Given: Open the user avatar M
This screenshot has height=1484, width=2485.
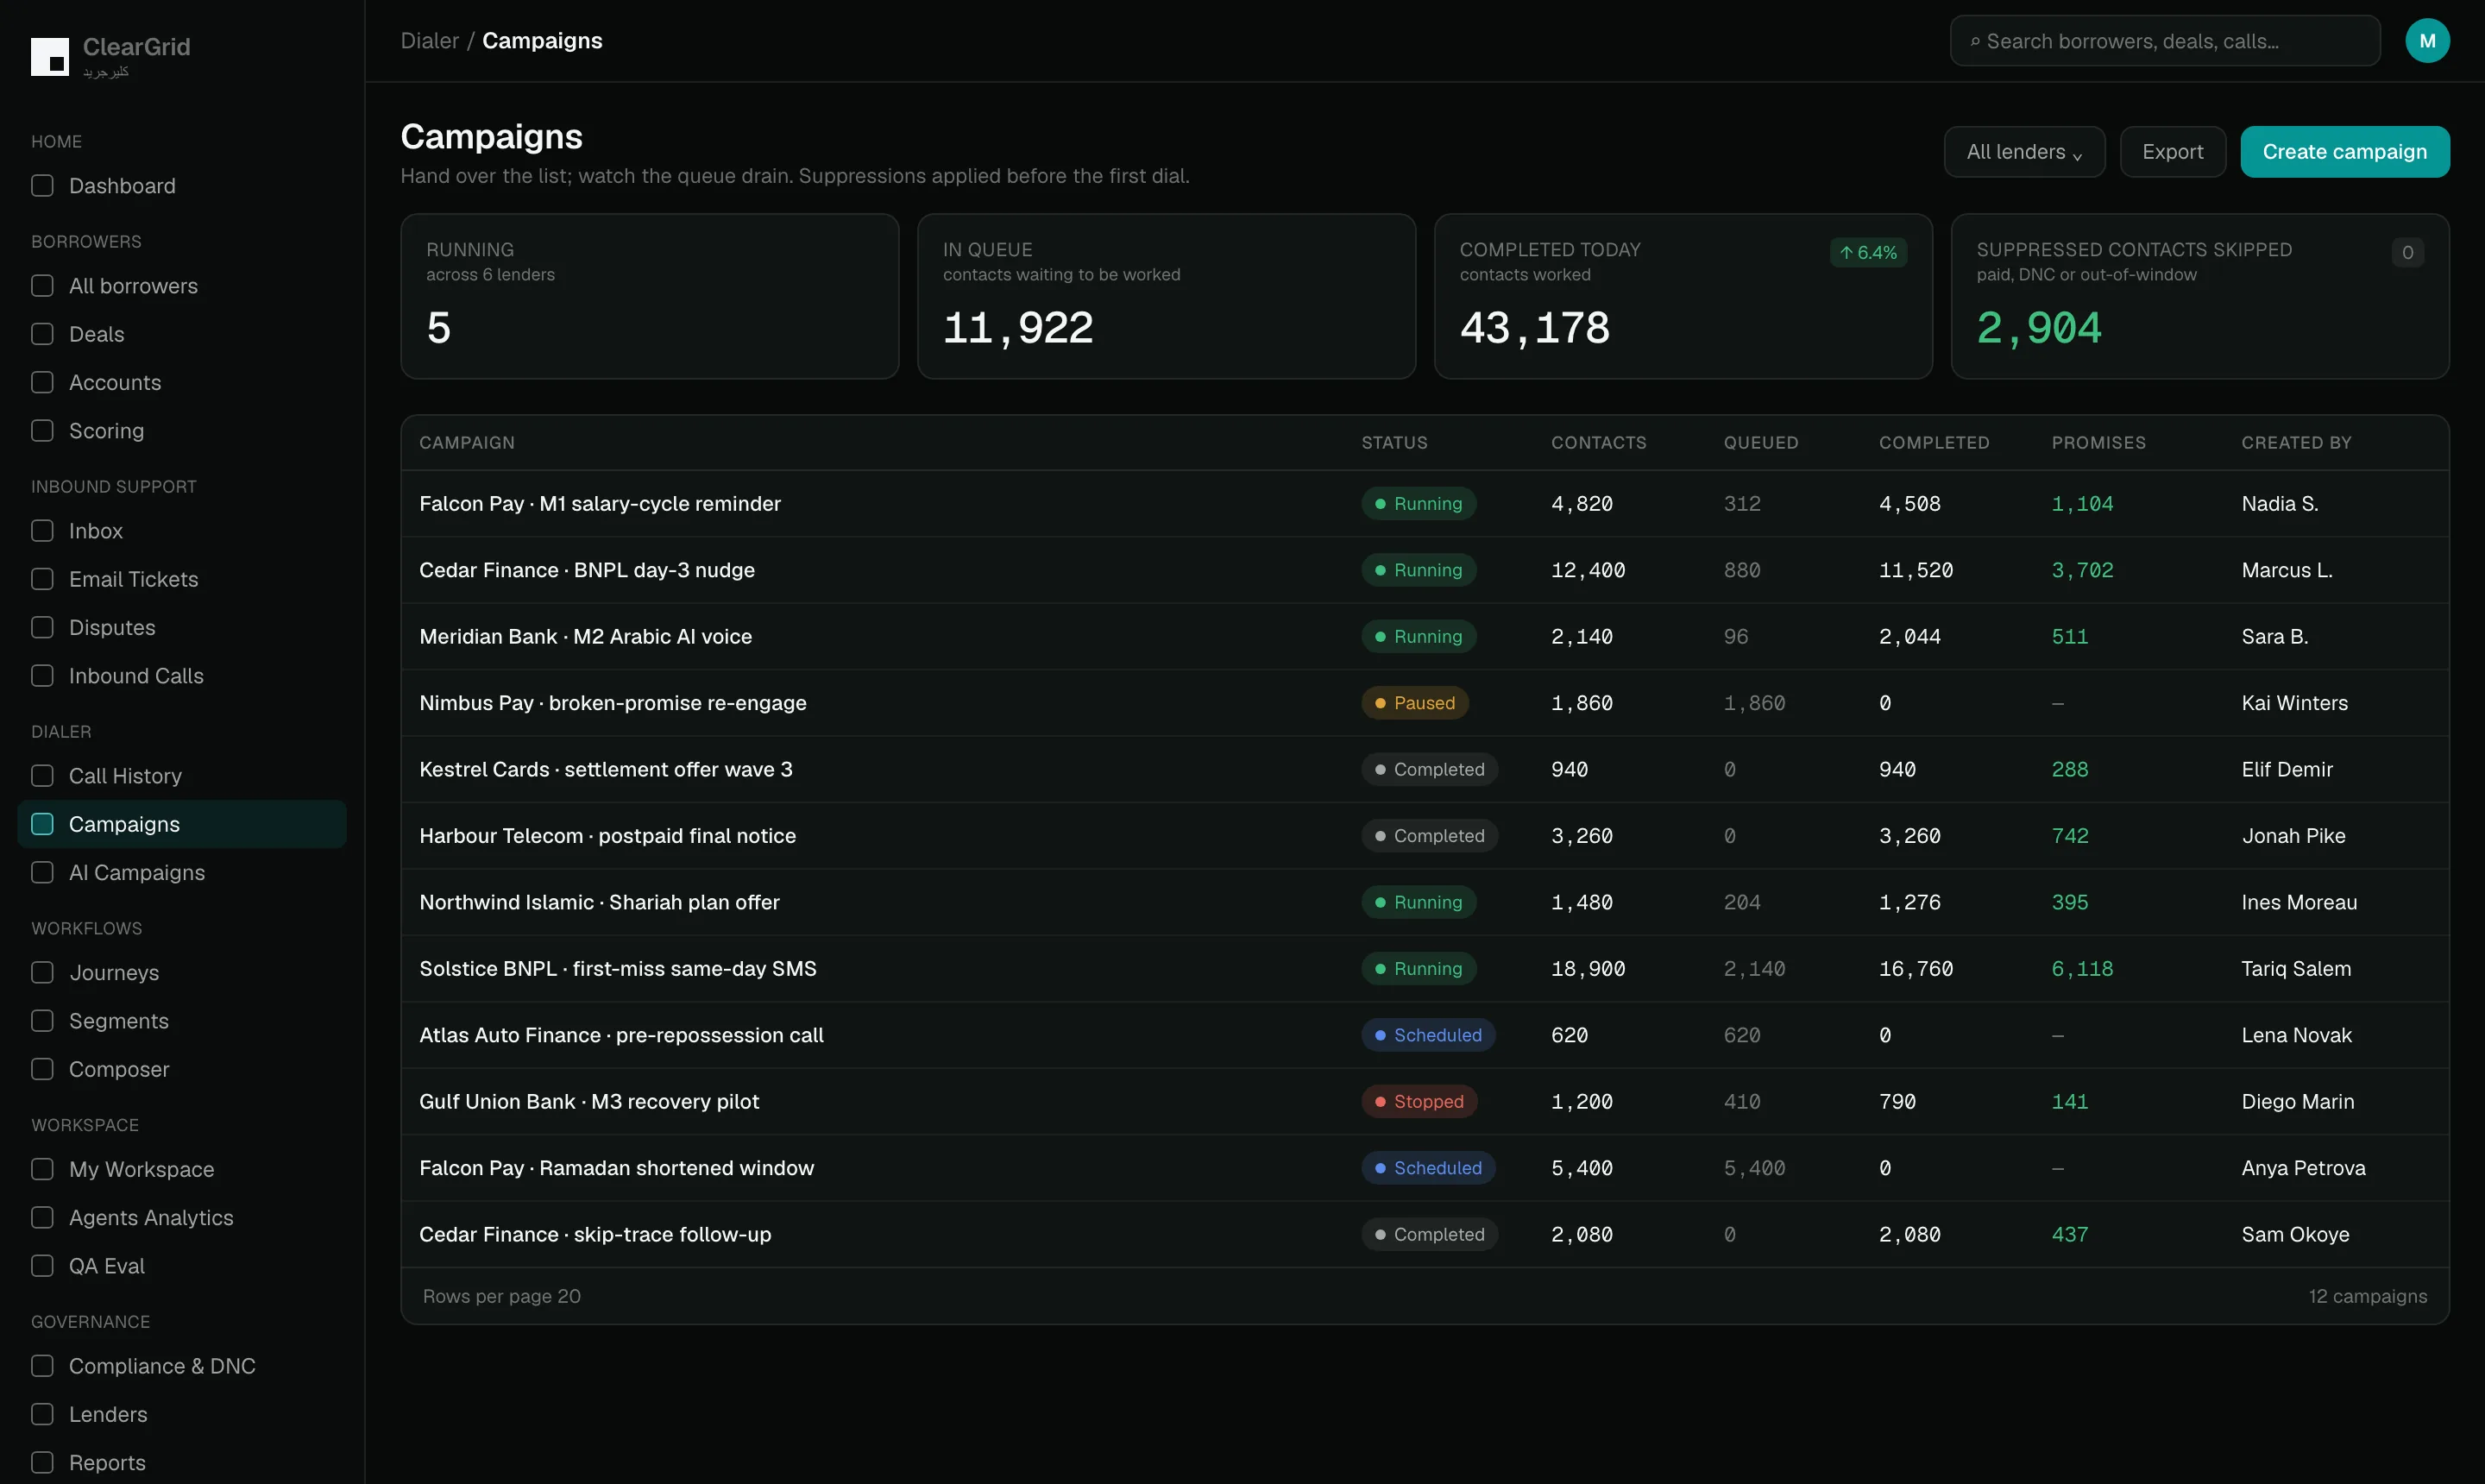Looking at the screenshot, I should [x=2427, y=41].
